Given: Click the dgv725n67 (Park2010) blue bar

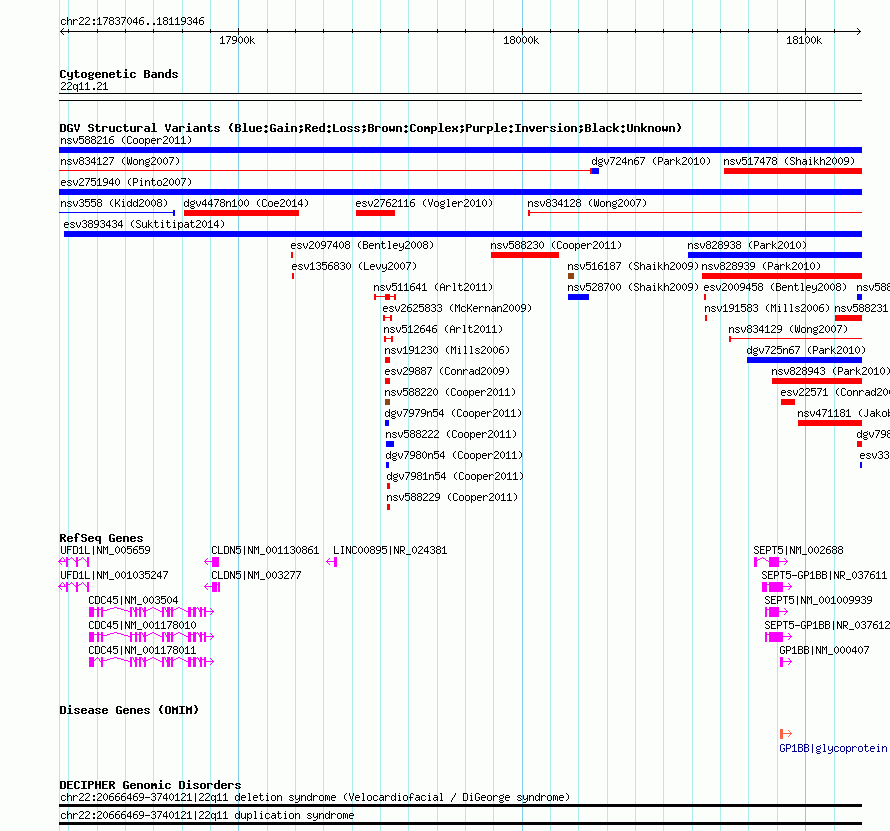Looking at the screenshot, I should (x=804, y=360).
